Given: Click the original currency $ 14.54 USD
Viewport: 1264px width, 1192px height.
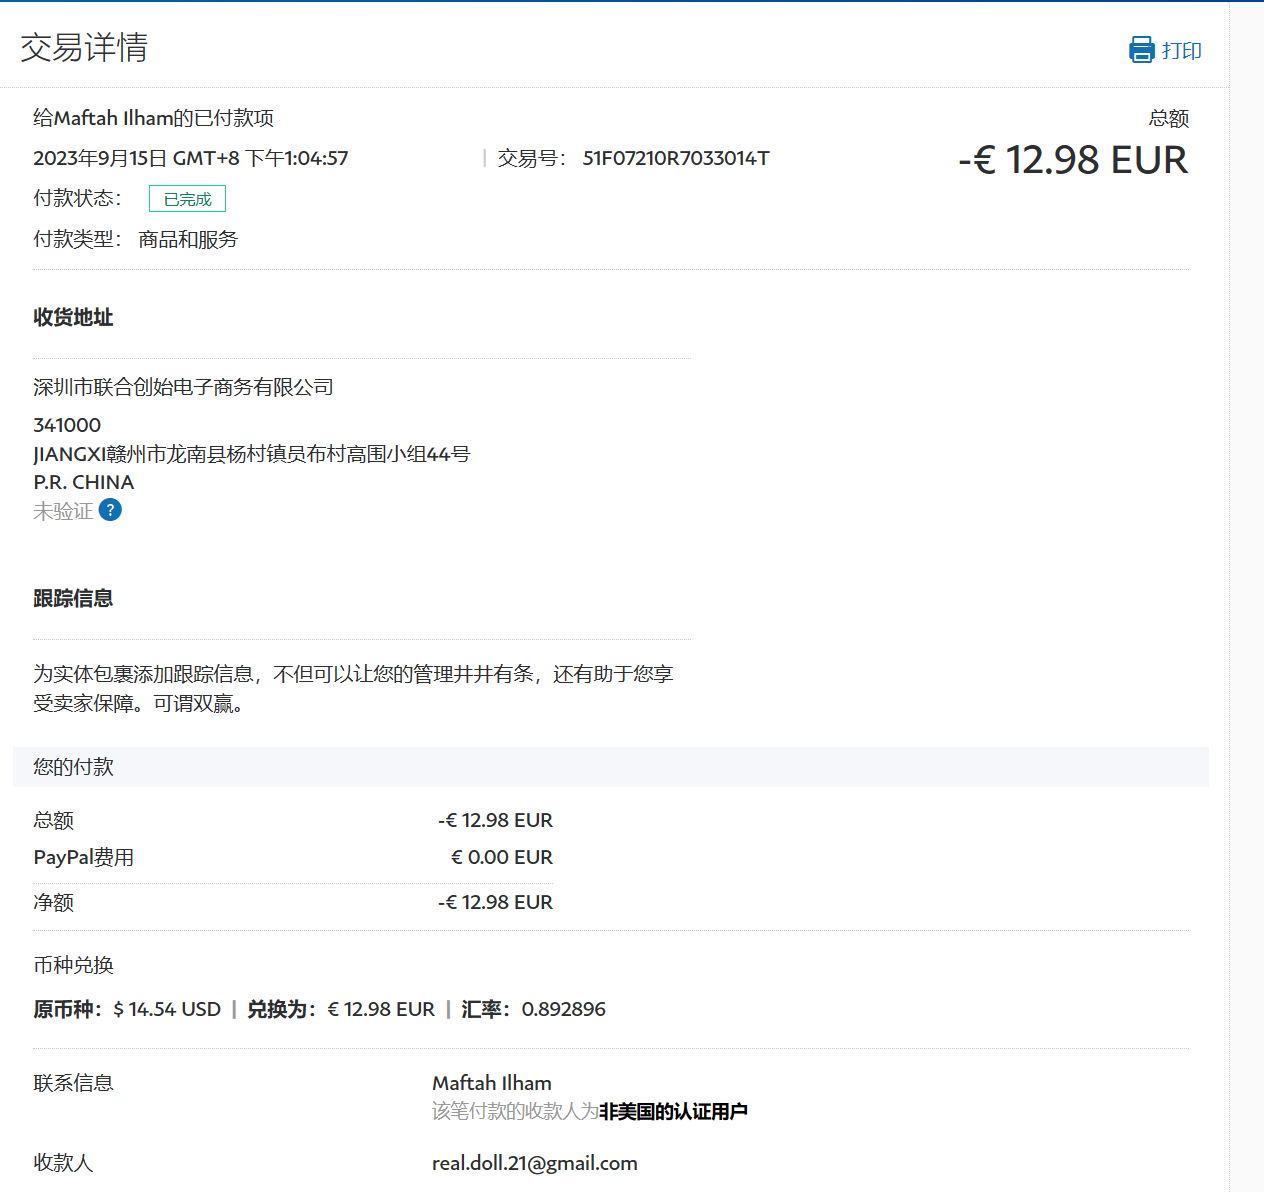Looking at the screenshot, I should pos(167,1009).
